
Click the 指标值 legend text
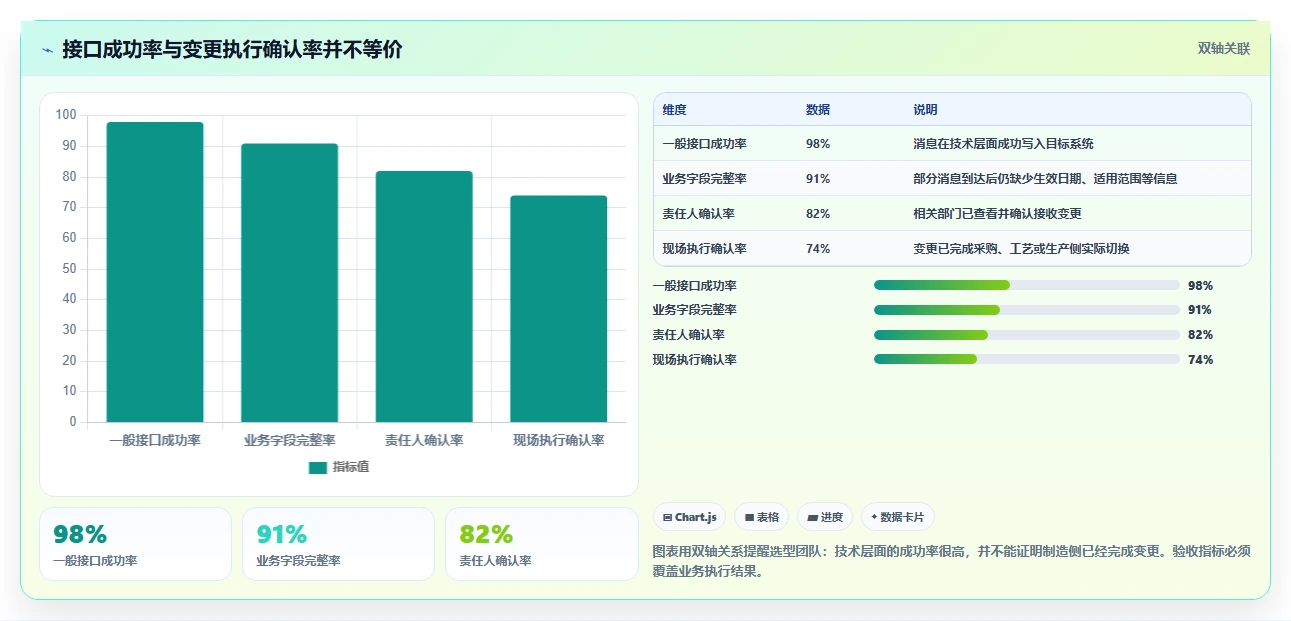click(x=351, y=467)
